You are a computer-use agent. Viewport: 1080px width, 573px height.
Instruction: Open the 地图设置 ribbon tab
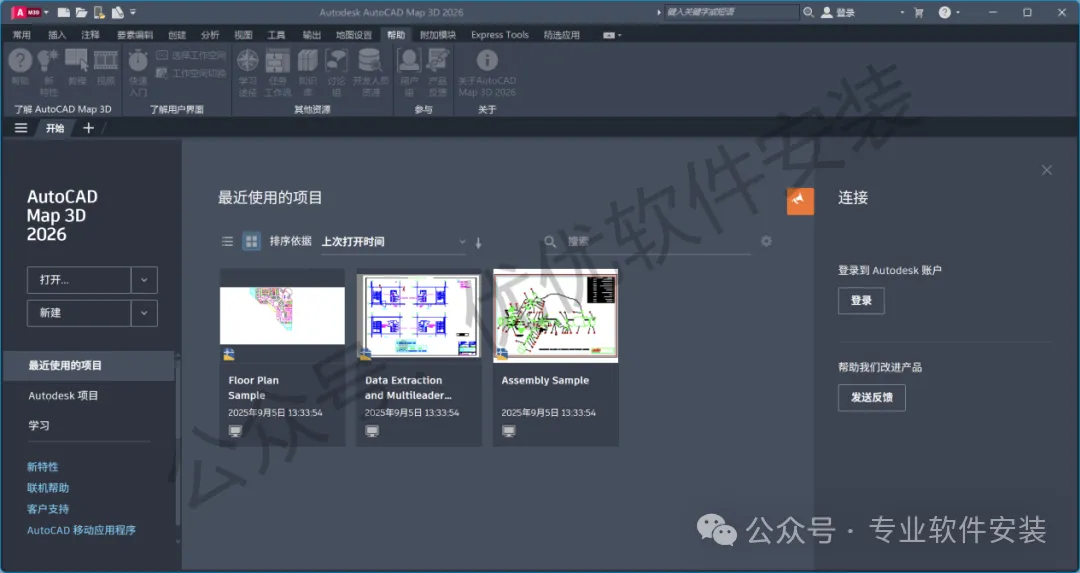[x=354, y=35]
